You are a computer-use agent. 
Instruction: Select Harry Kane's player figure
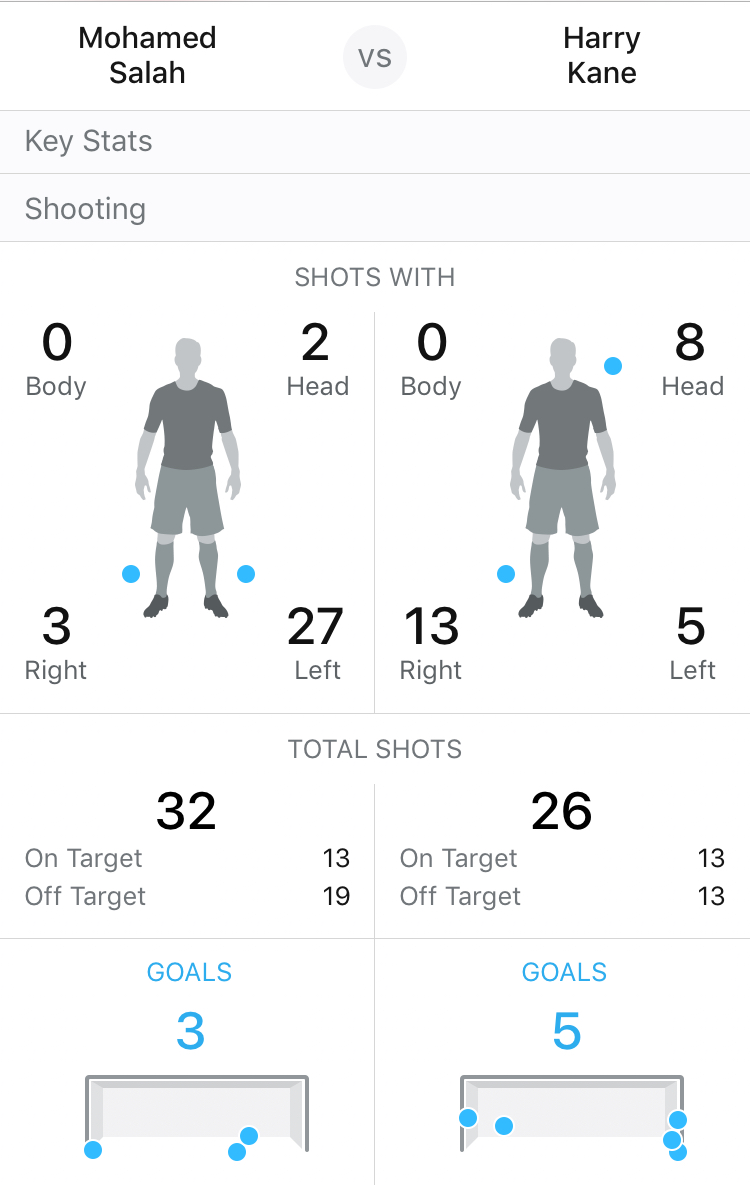click(x=563, y=478)
